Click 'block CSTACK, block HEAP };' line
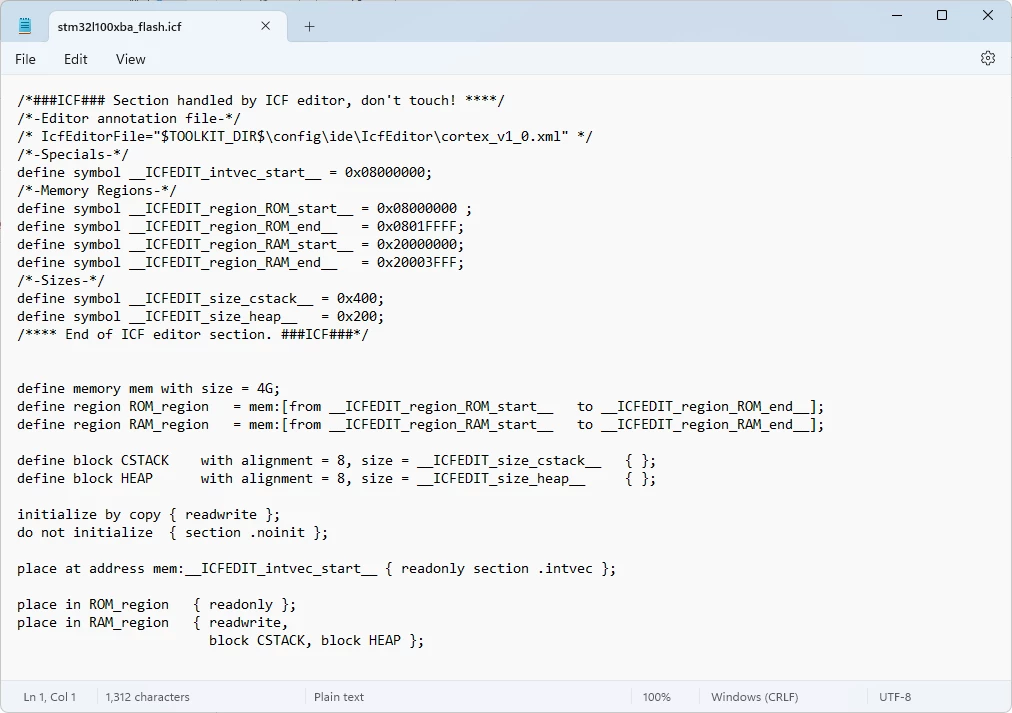The width and height of the screenshot is (1012, 713). [x=316, y=641]
